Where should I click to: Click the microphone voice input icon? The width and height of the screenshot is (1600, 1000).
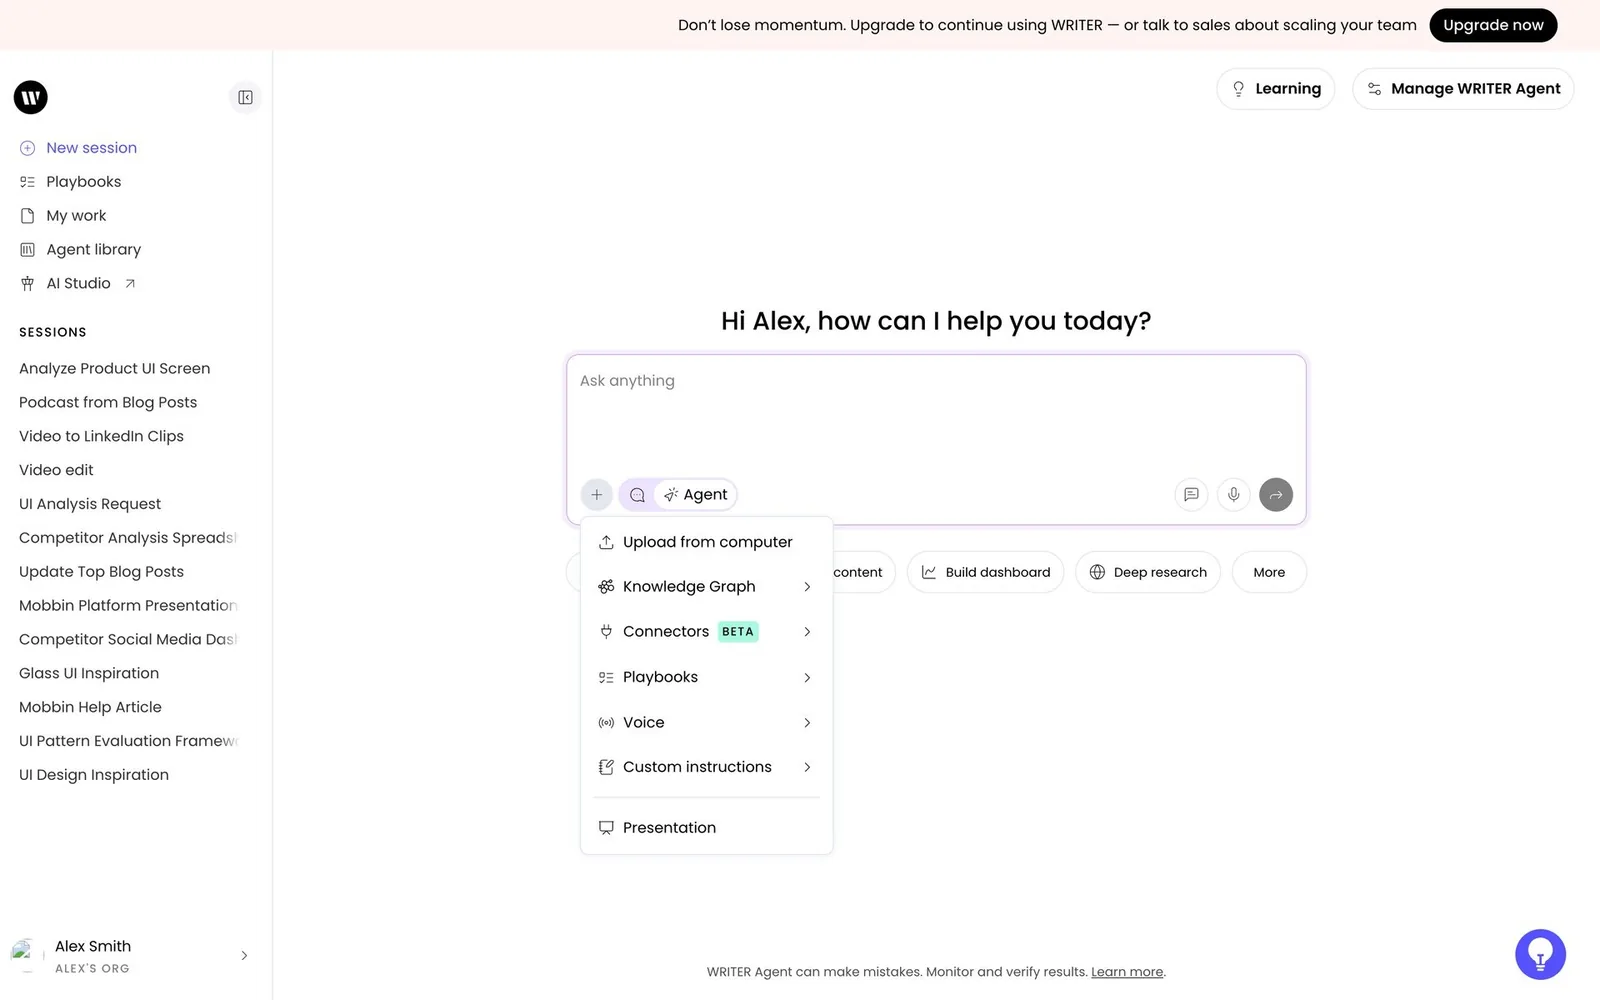[x=1233, y=494]
